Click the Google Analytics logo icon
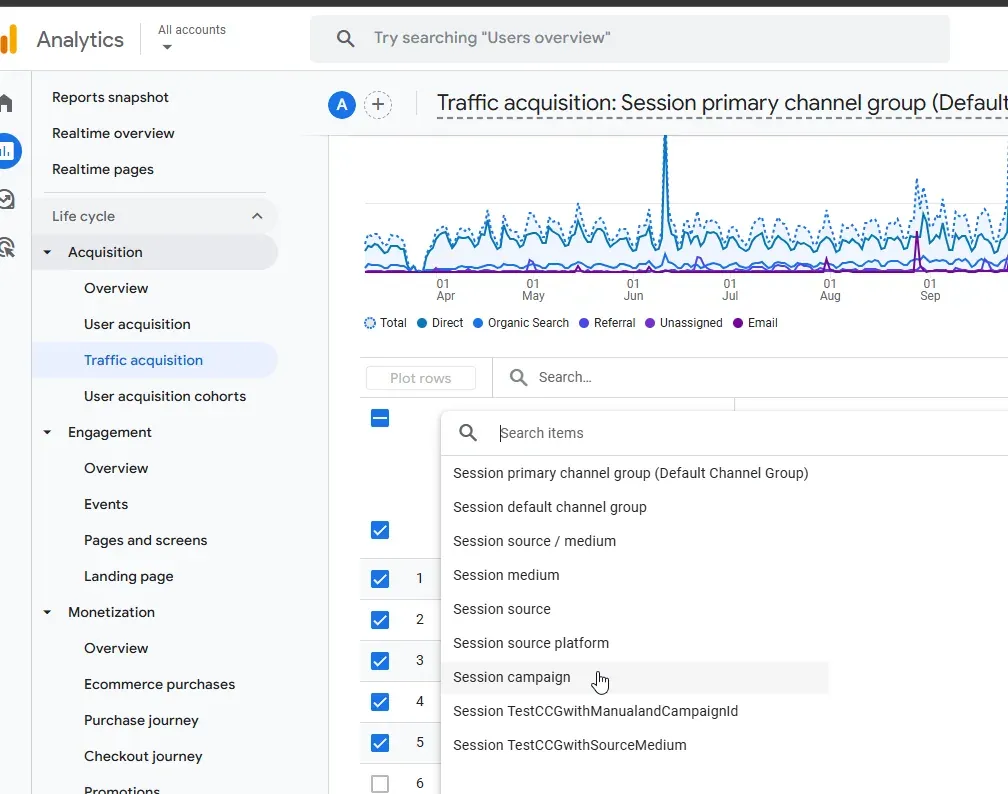The width and height of the screenshot is (1008, 794). pyautogui.click(x=9, y=39)
